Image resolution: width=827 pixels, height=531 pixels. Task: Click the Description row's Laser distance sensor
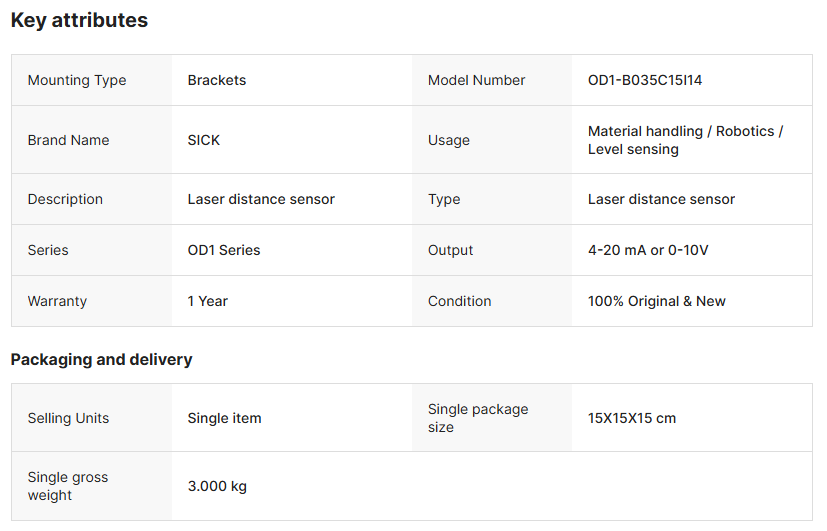[x=261, y=199]
